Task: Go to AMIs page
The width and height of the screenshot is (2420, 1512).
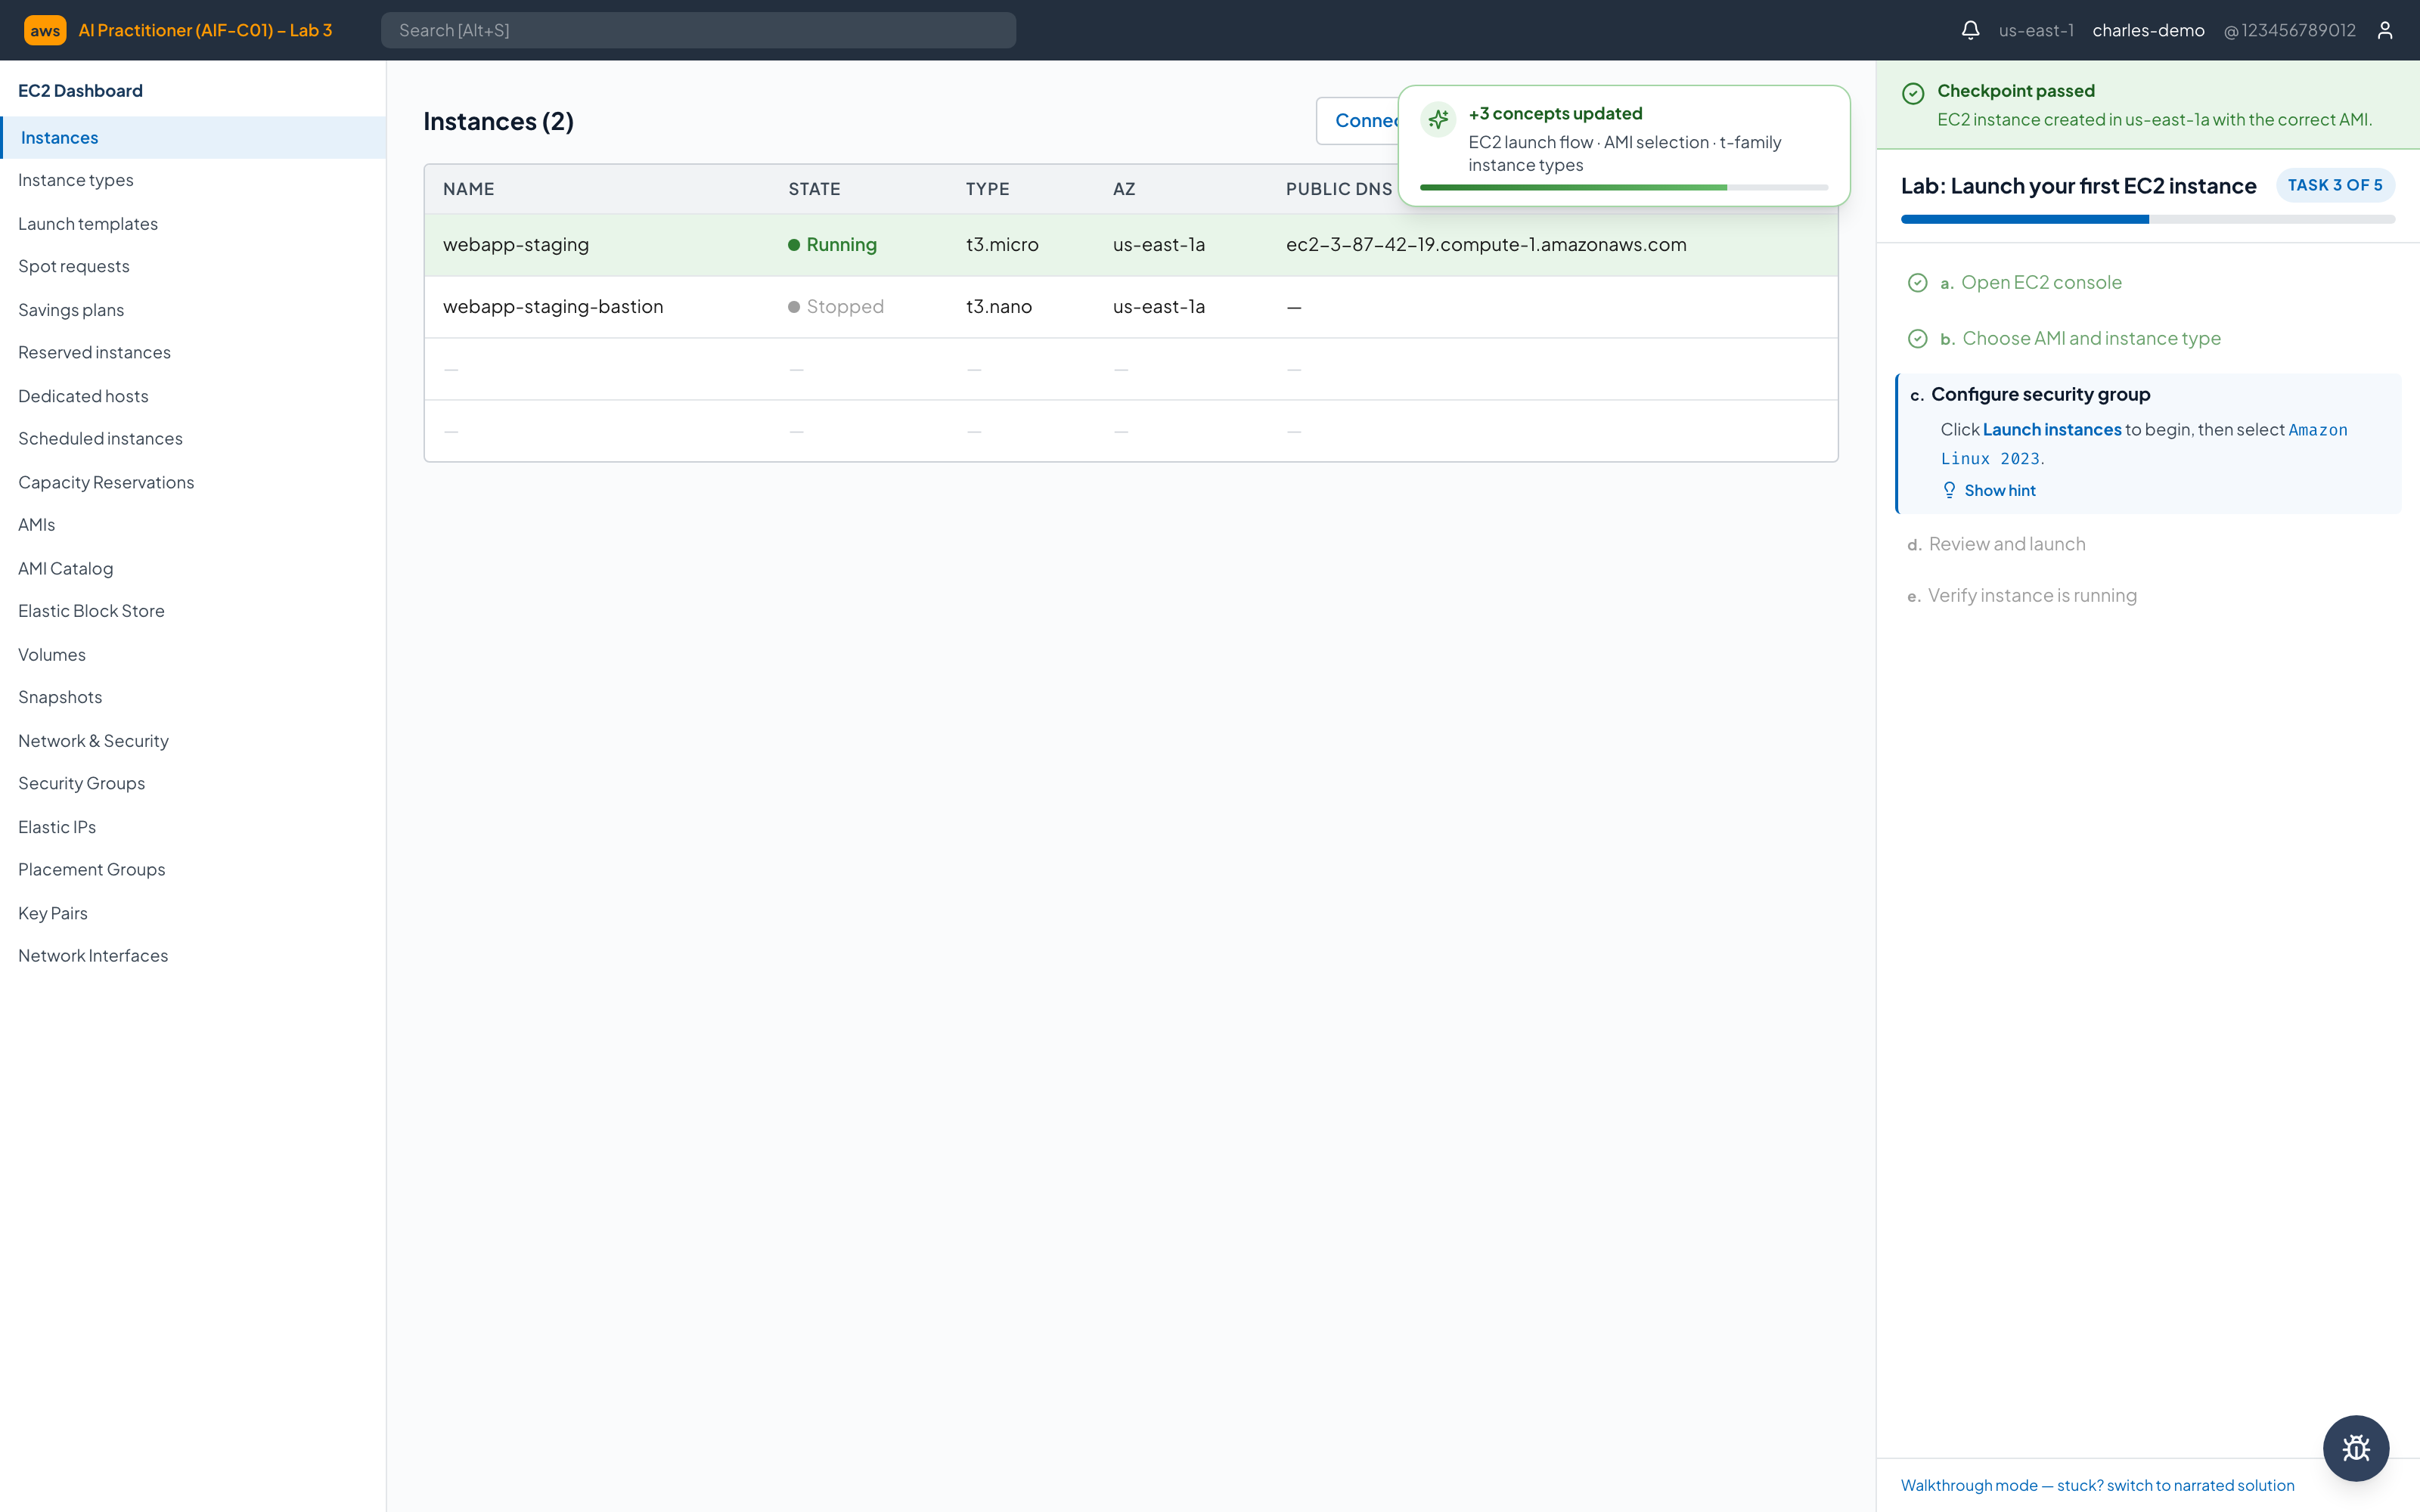Action: [37, 524]
